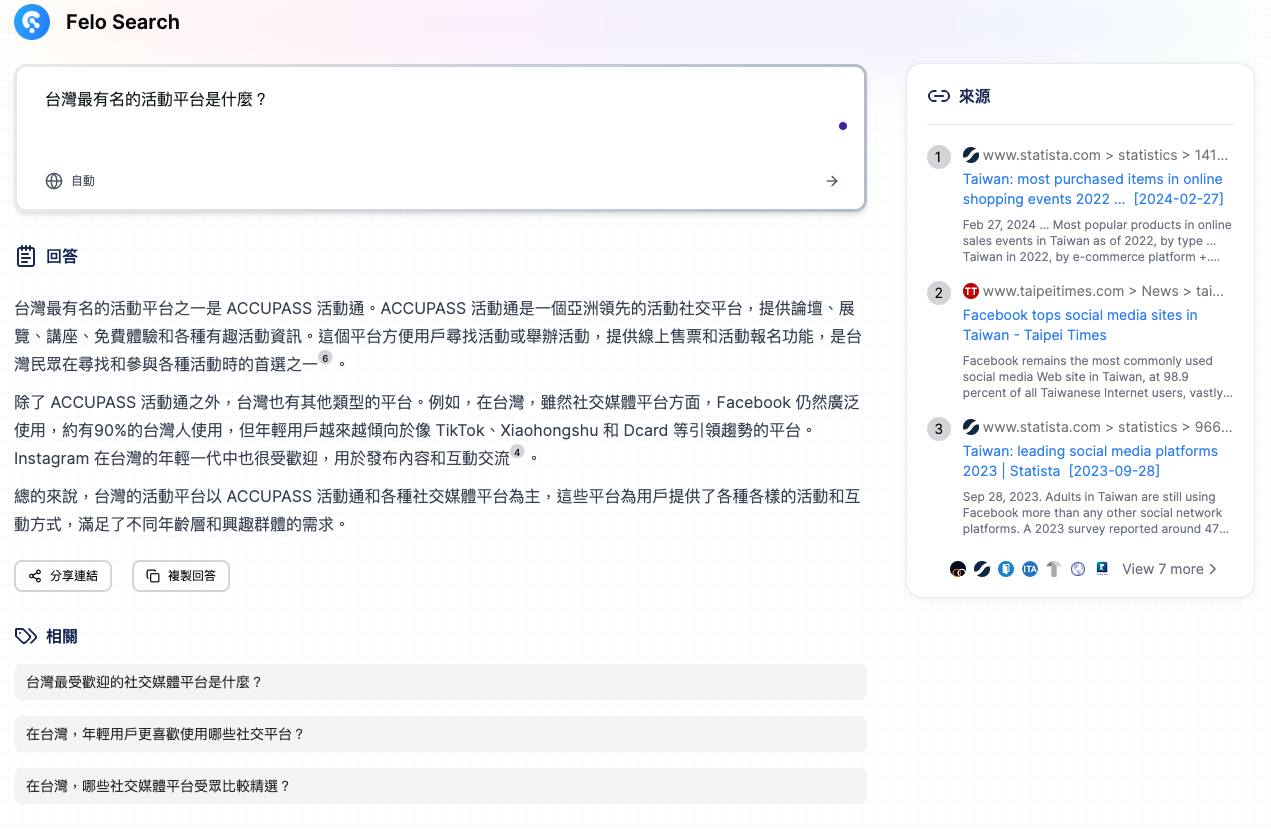Click the 相關 section heading
Image resolution: width=1271 pixels, height=830 pixels.
coord(62,636)
